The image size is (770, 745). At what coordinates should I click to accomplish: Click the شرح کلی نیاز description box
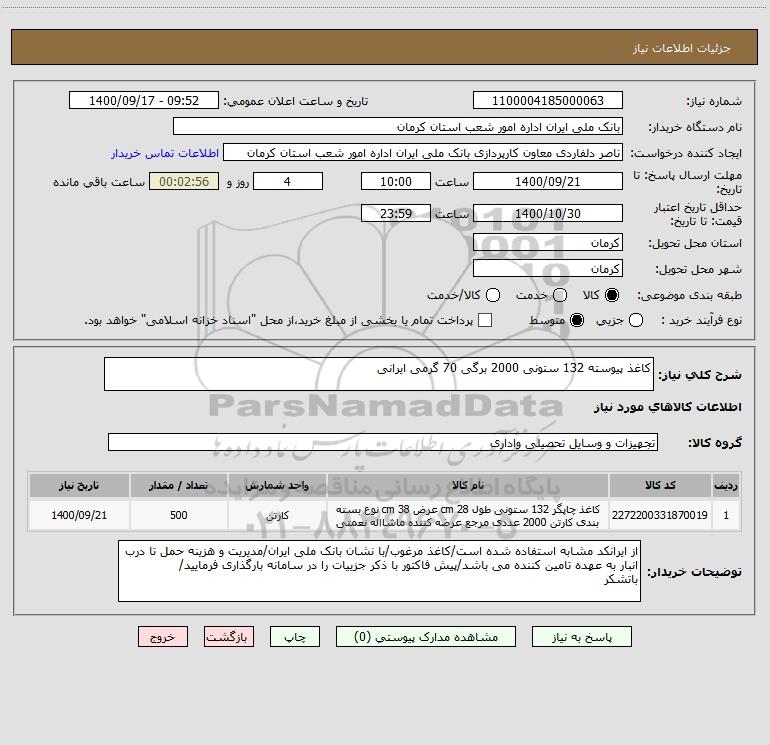point(379,374)
